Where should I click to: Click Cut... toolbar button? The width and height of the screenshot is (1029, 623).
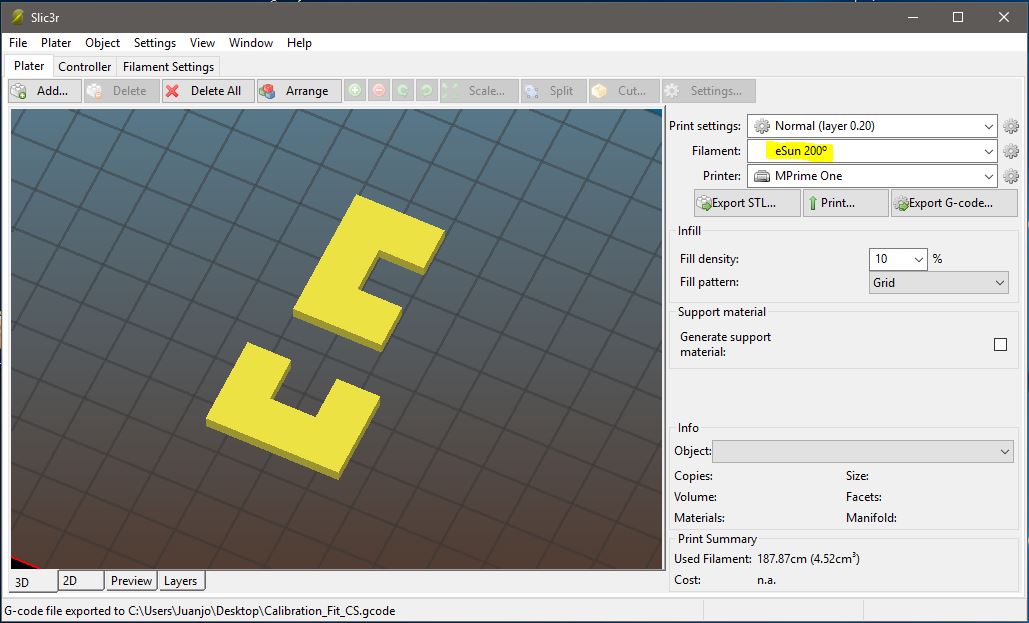coord(624,91)
